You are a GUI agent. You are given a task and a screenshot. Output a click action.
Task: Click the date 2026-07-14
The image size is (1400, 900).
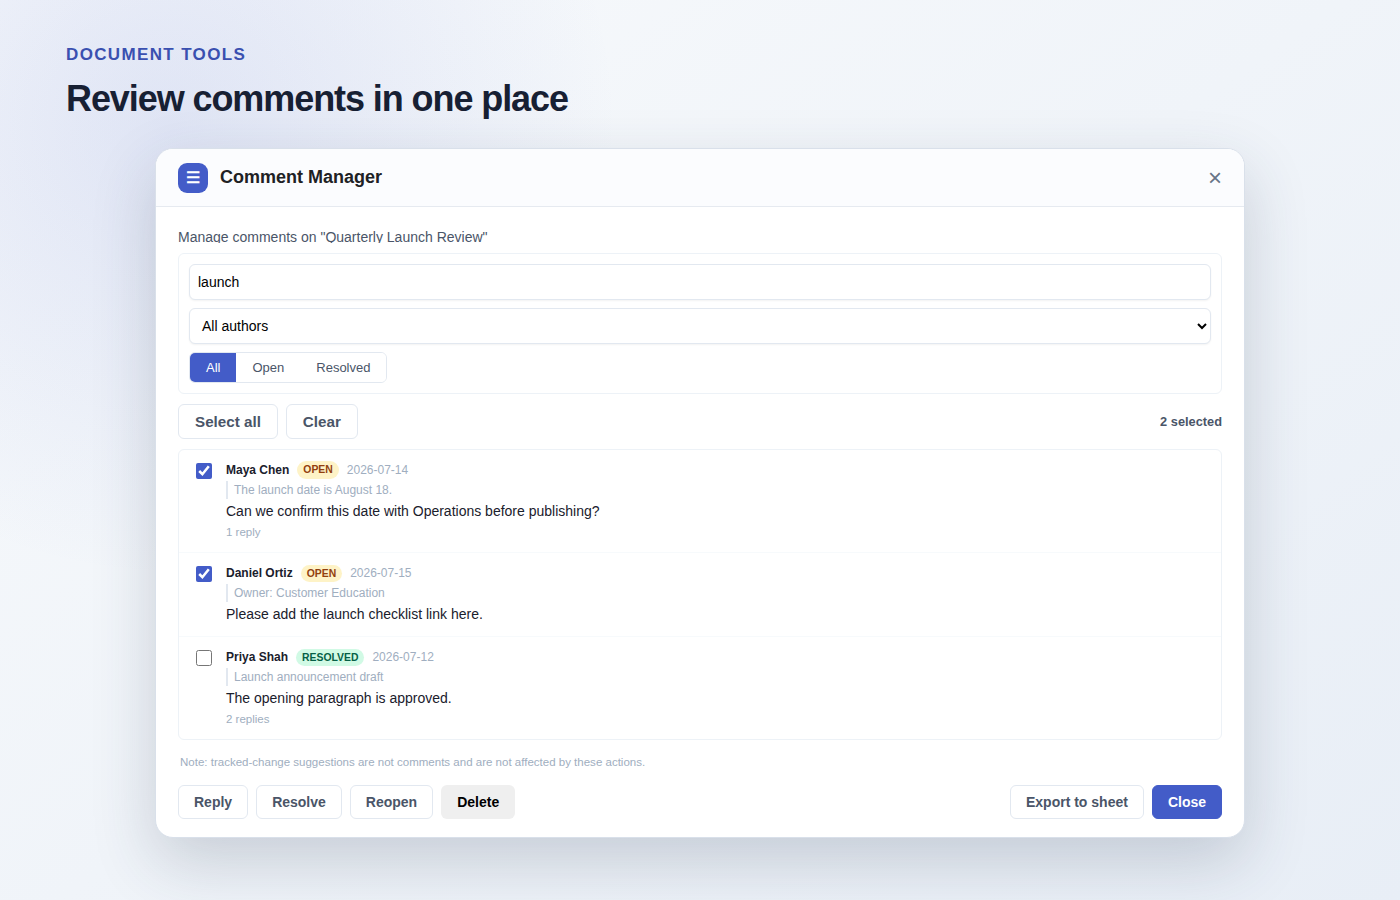377,470
